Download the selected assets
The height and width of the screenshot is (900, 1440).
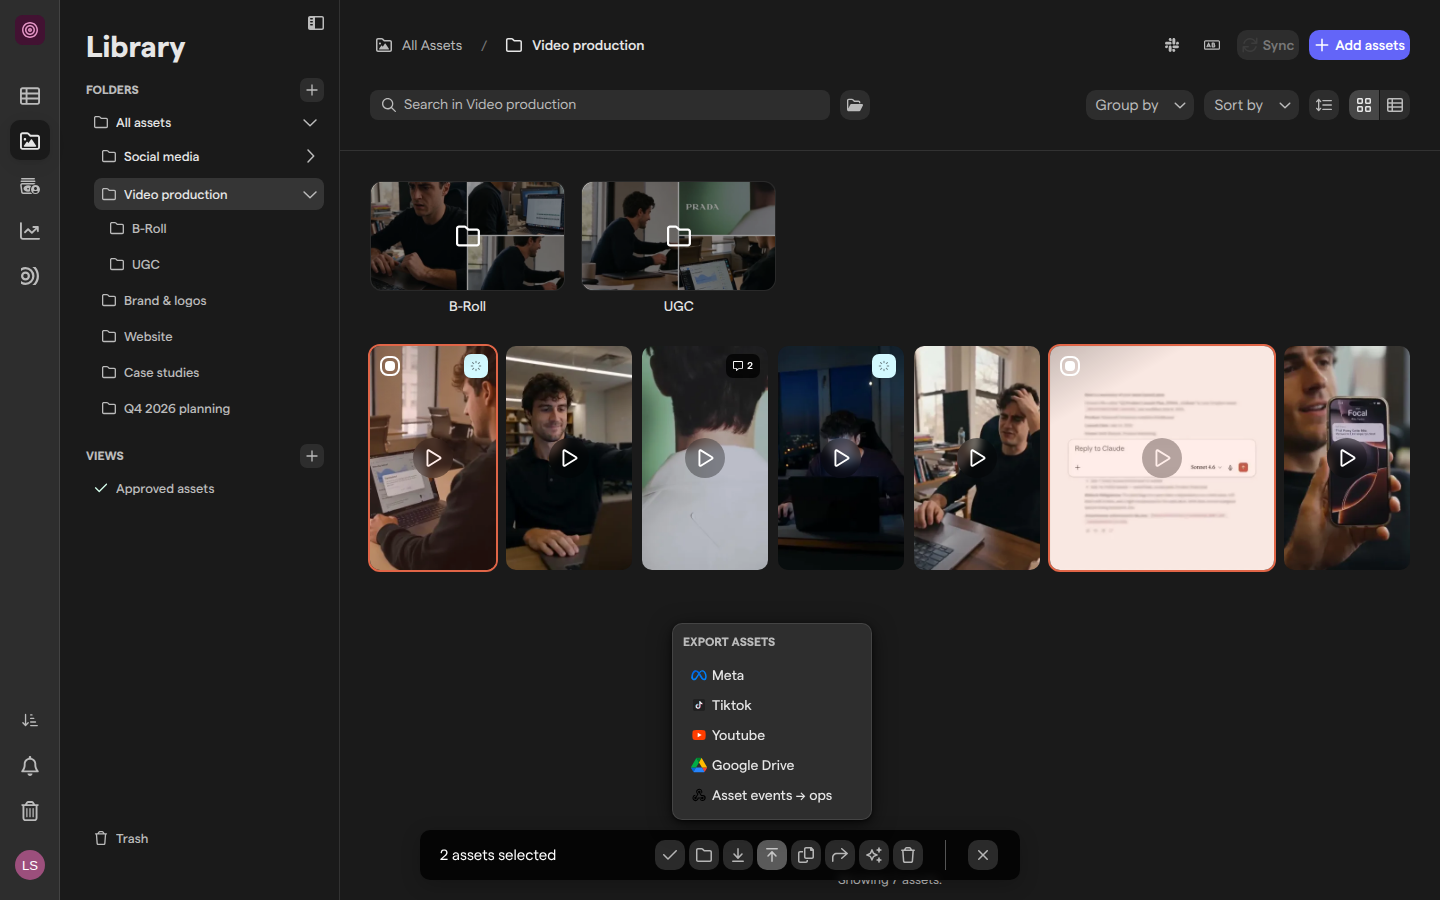coord(738,855)
